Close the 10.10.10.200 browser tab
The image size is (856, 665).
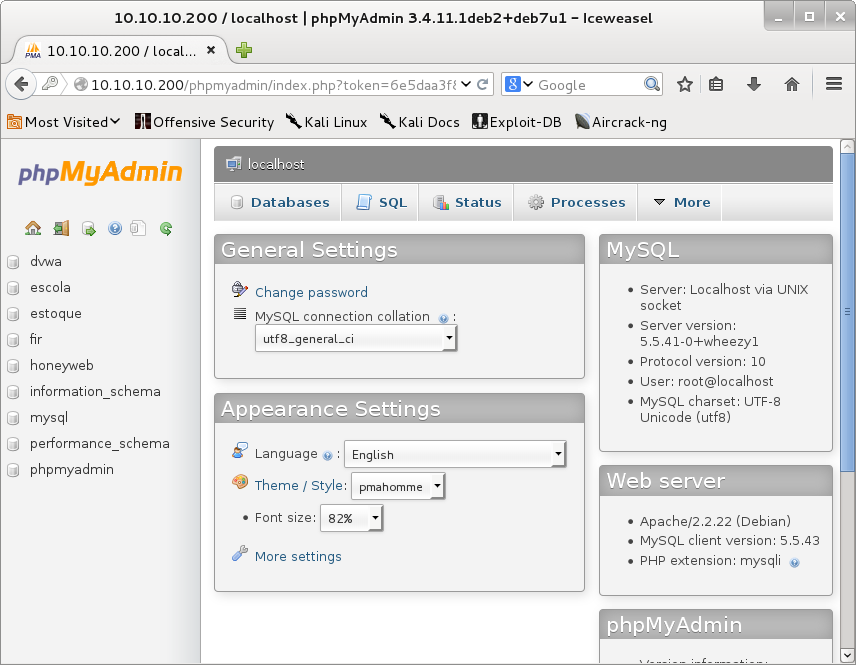coord(211,50)
